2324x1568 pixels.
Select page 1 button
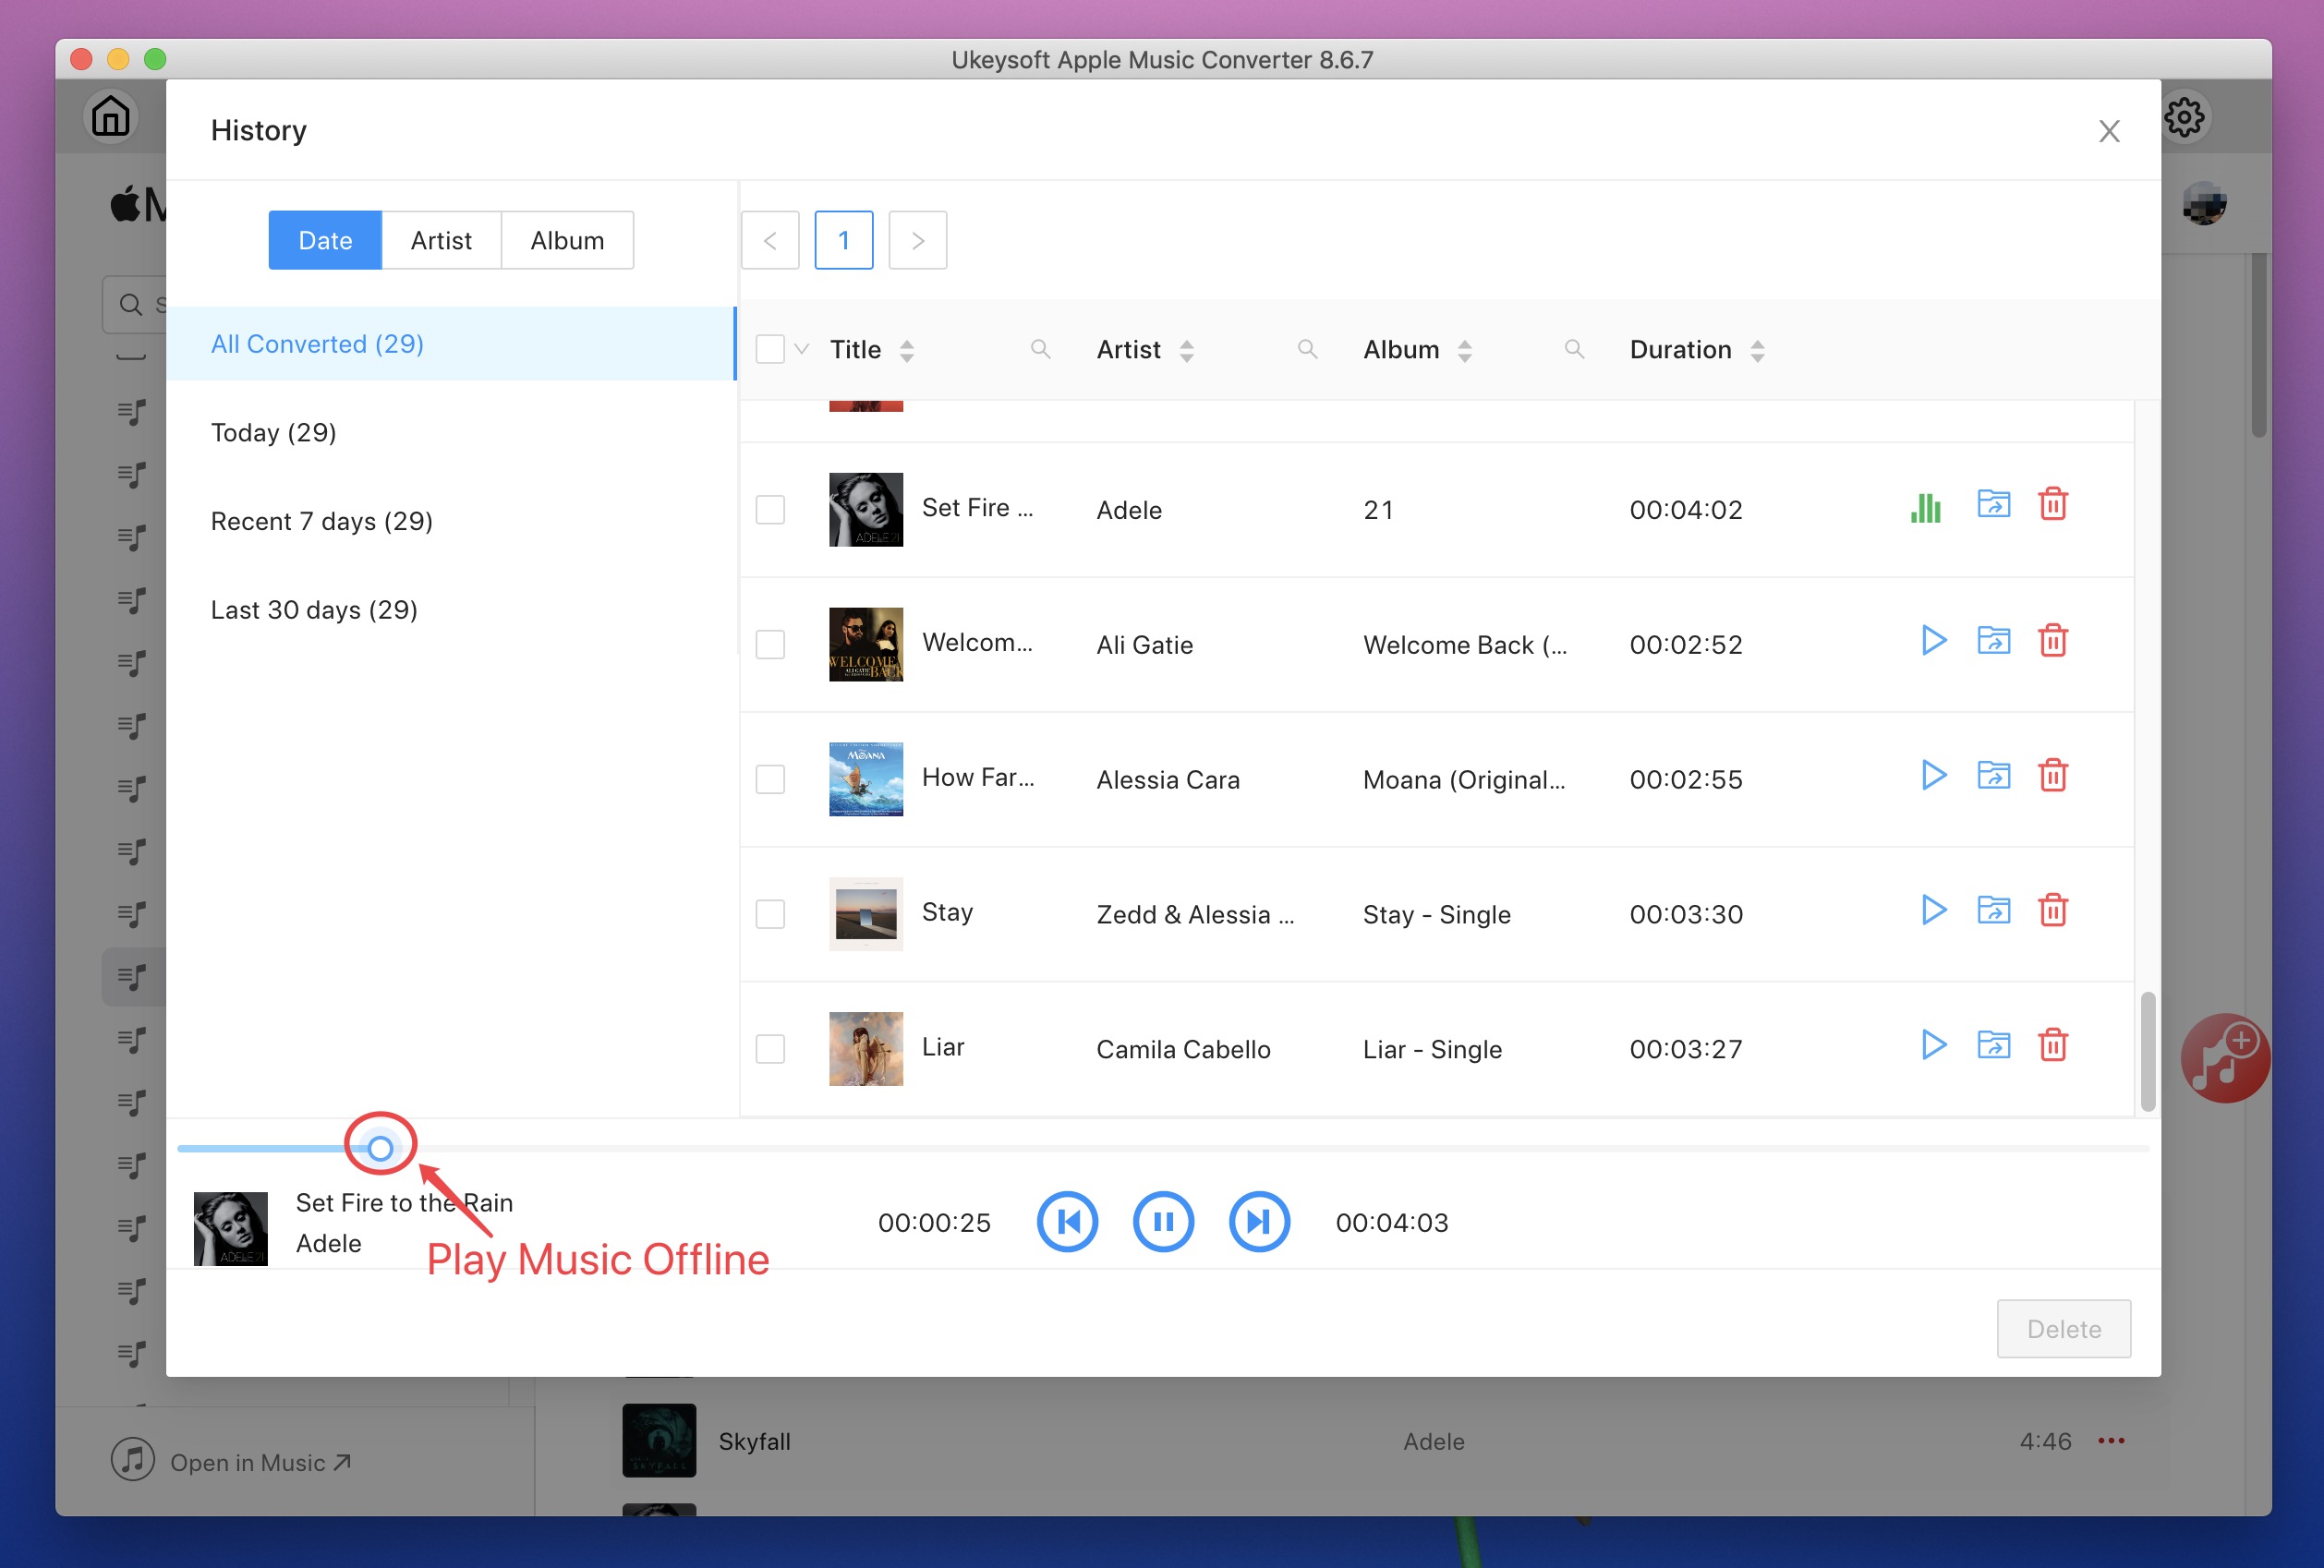click(x=844, y=240)
